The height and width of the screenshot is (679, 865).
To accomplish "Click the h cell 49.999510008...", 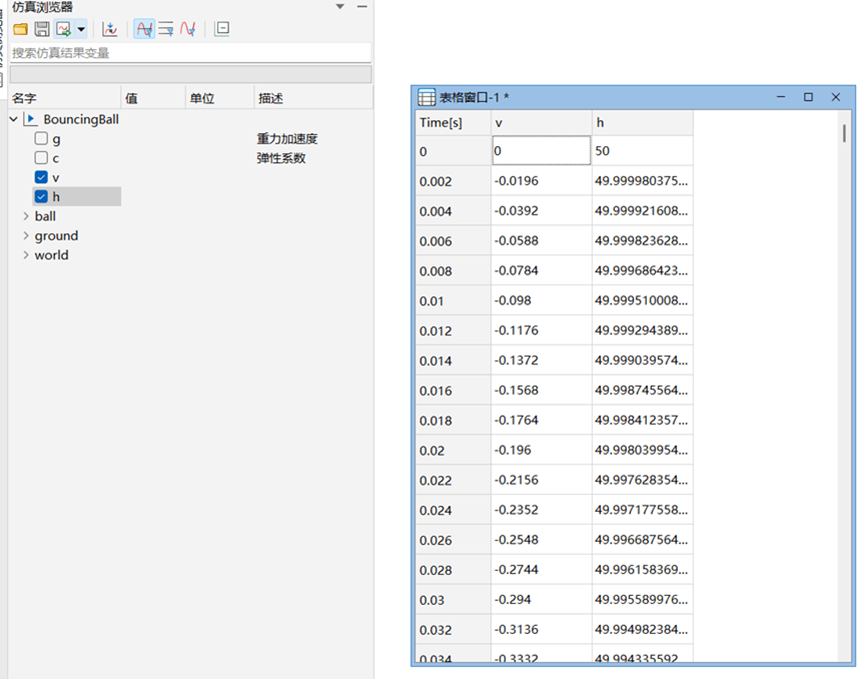I will (x=643, y=301).
